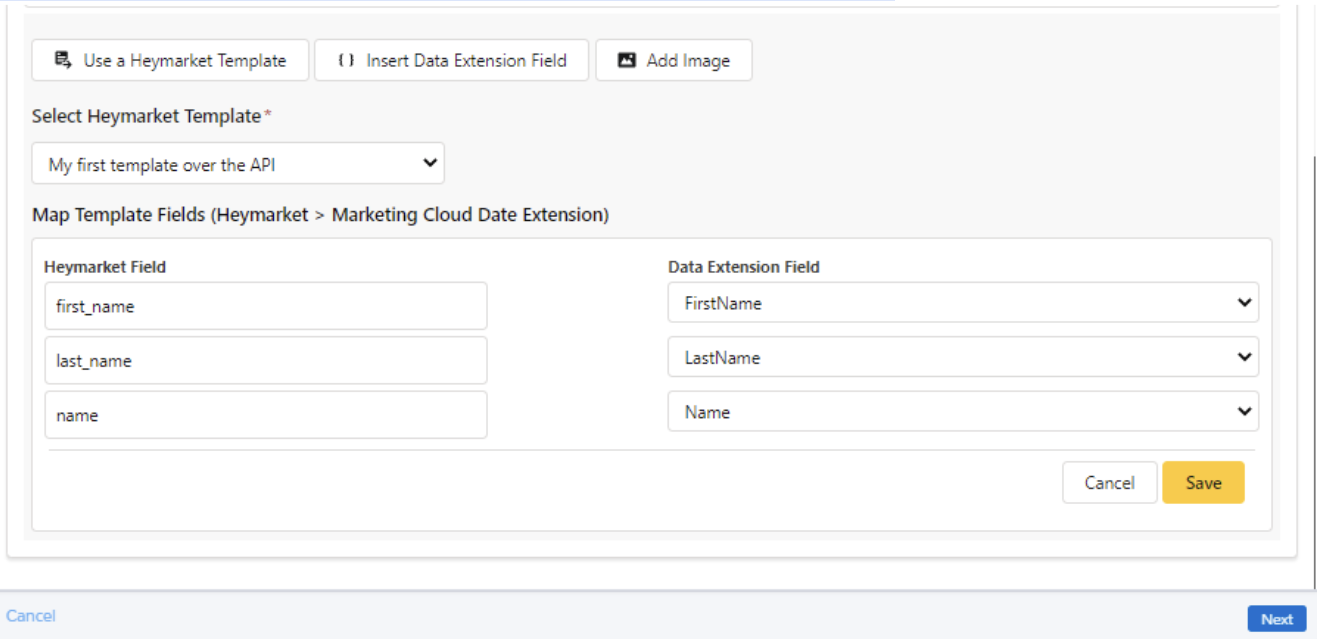Click Cancel beside the Save button
The image size is (1317, 639).
1109,482
